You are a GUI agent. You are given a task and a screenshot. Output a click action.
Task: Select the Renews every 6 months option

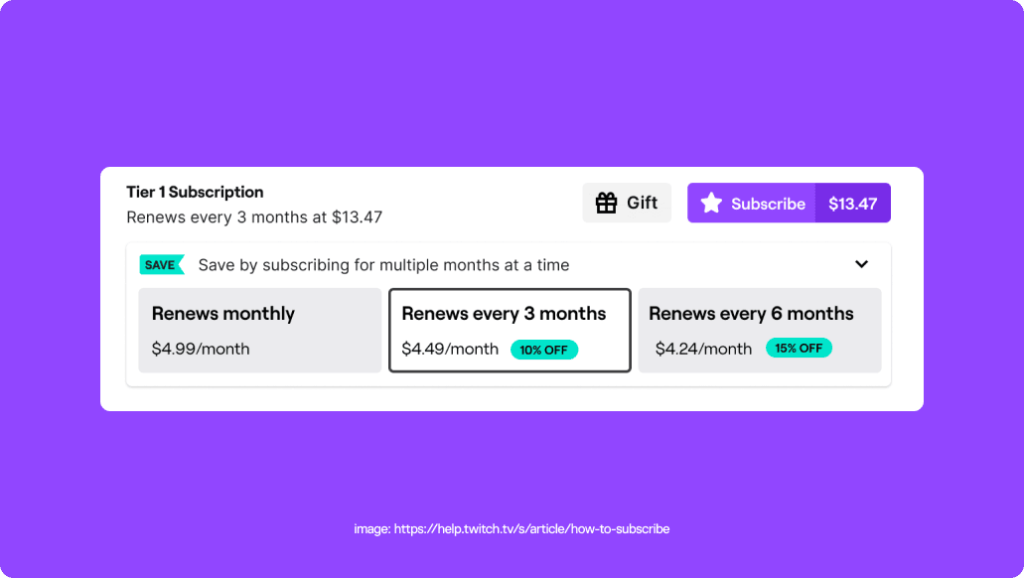pos(759,330)
